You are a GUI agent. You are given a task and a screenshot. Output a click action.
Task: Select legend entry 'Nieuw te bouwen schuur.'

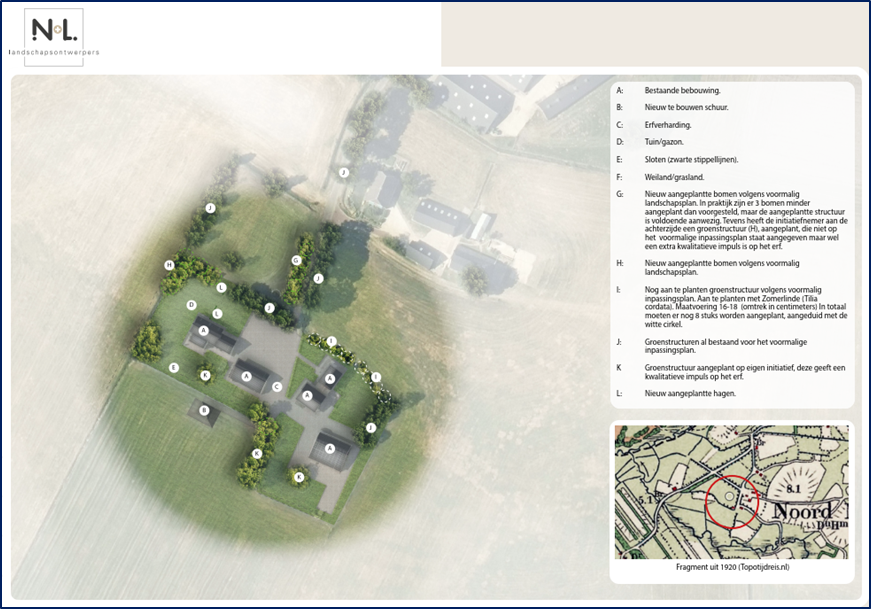[686, 107]
